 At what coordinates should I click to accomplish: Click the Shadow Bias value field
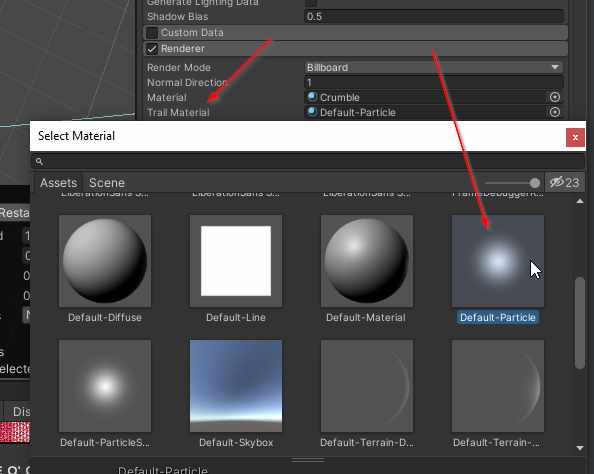434,17
